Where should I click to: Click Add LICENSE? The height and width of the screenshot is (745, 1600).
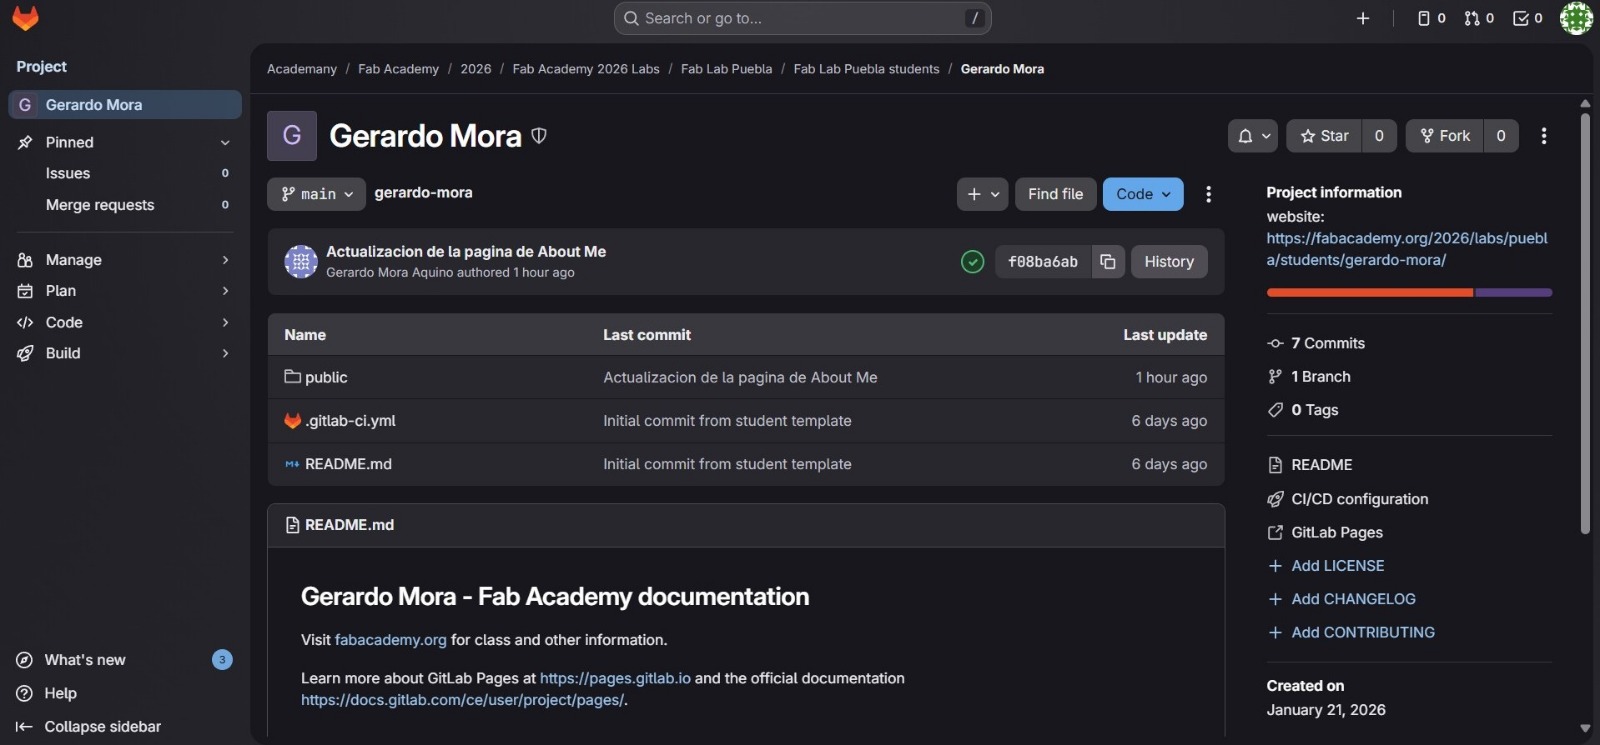tap(1337, 566)
